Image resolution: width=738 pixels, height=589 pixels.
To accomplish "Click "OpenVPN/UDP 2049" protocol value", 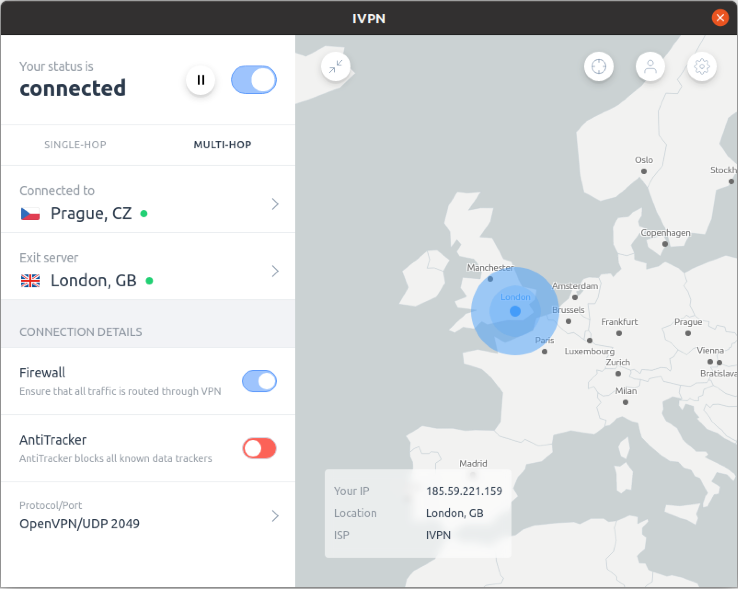I will tap(80, 524).
